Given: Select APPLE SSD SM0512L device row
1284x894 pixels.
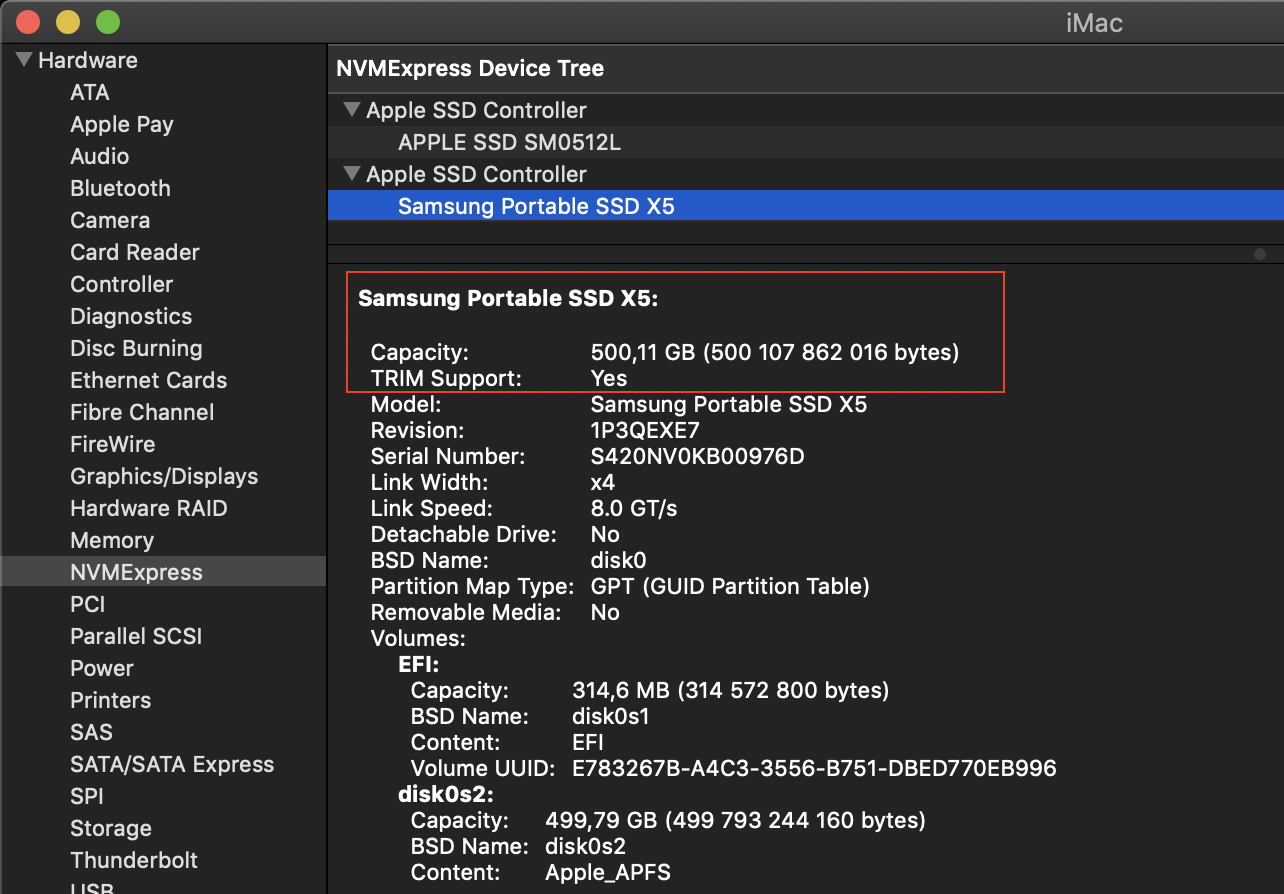Looking at the screenshot, I should tap(806, 142).
